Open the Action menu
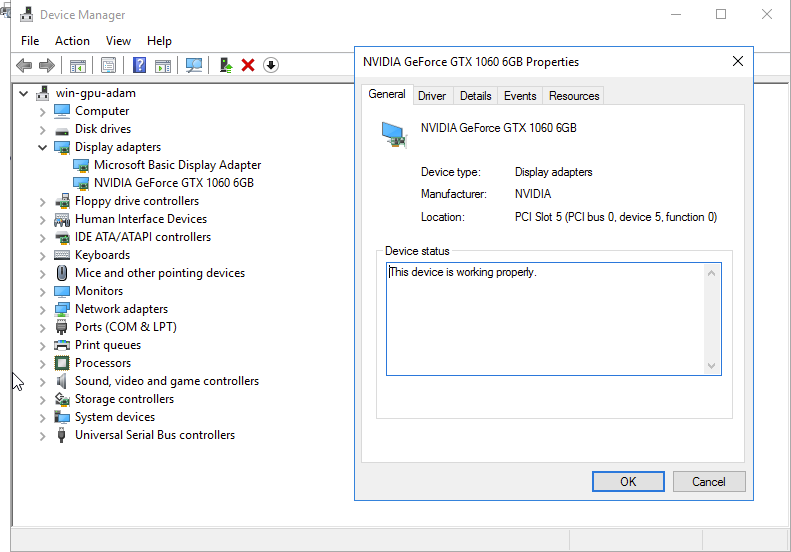Image resolution: width=791 pixels, height=552 pixels. click(x=72, y=41)
